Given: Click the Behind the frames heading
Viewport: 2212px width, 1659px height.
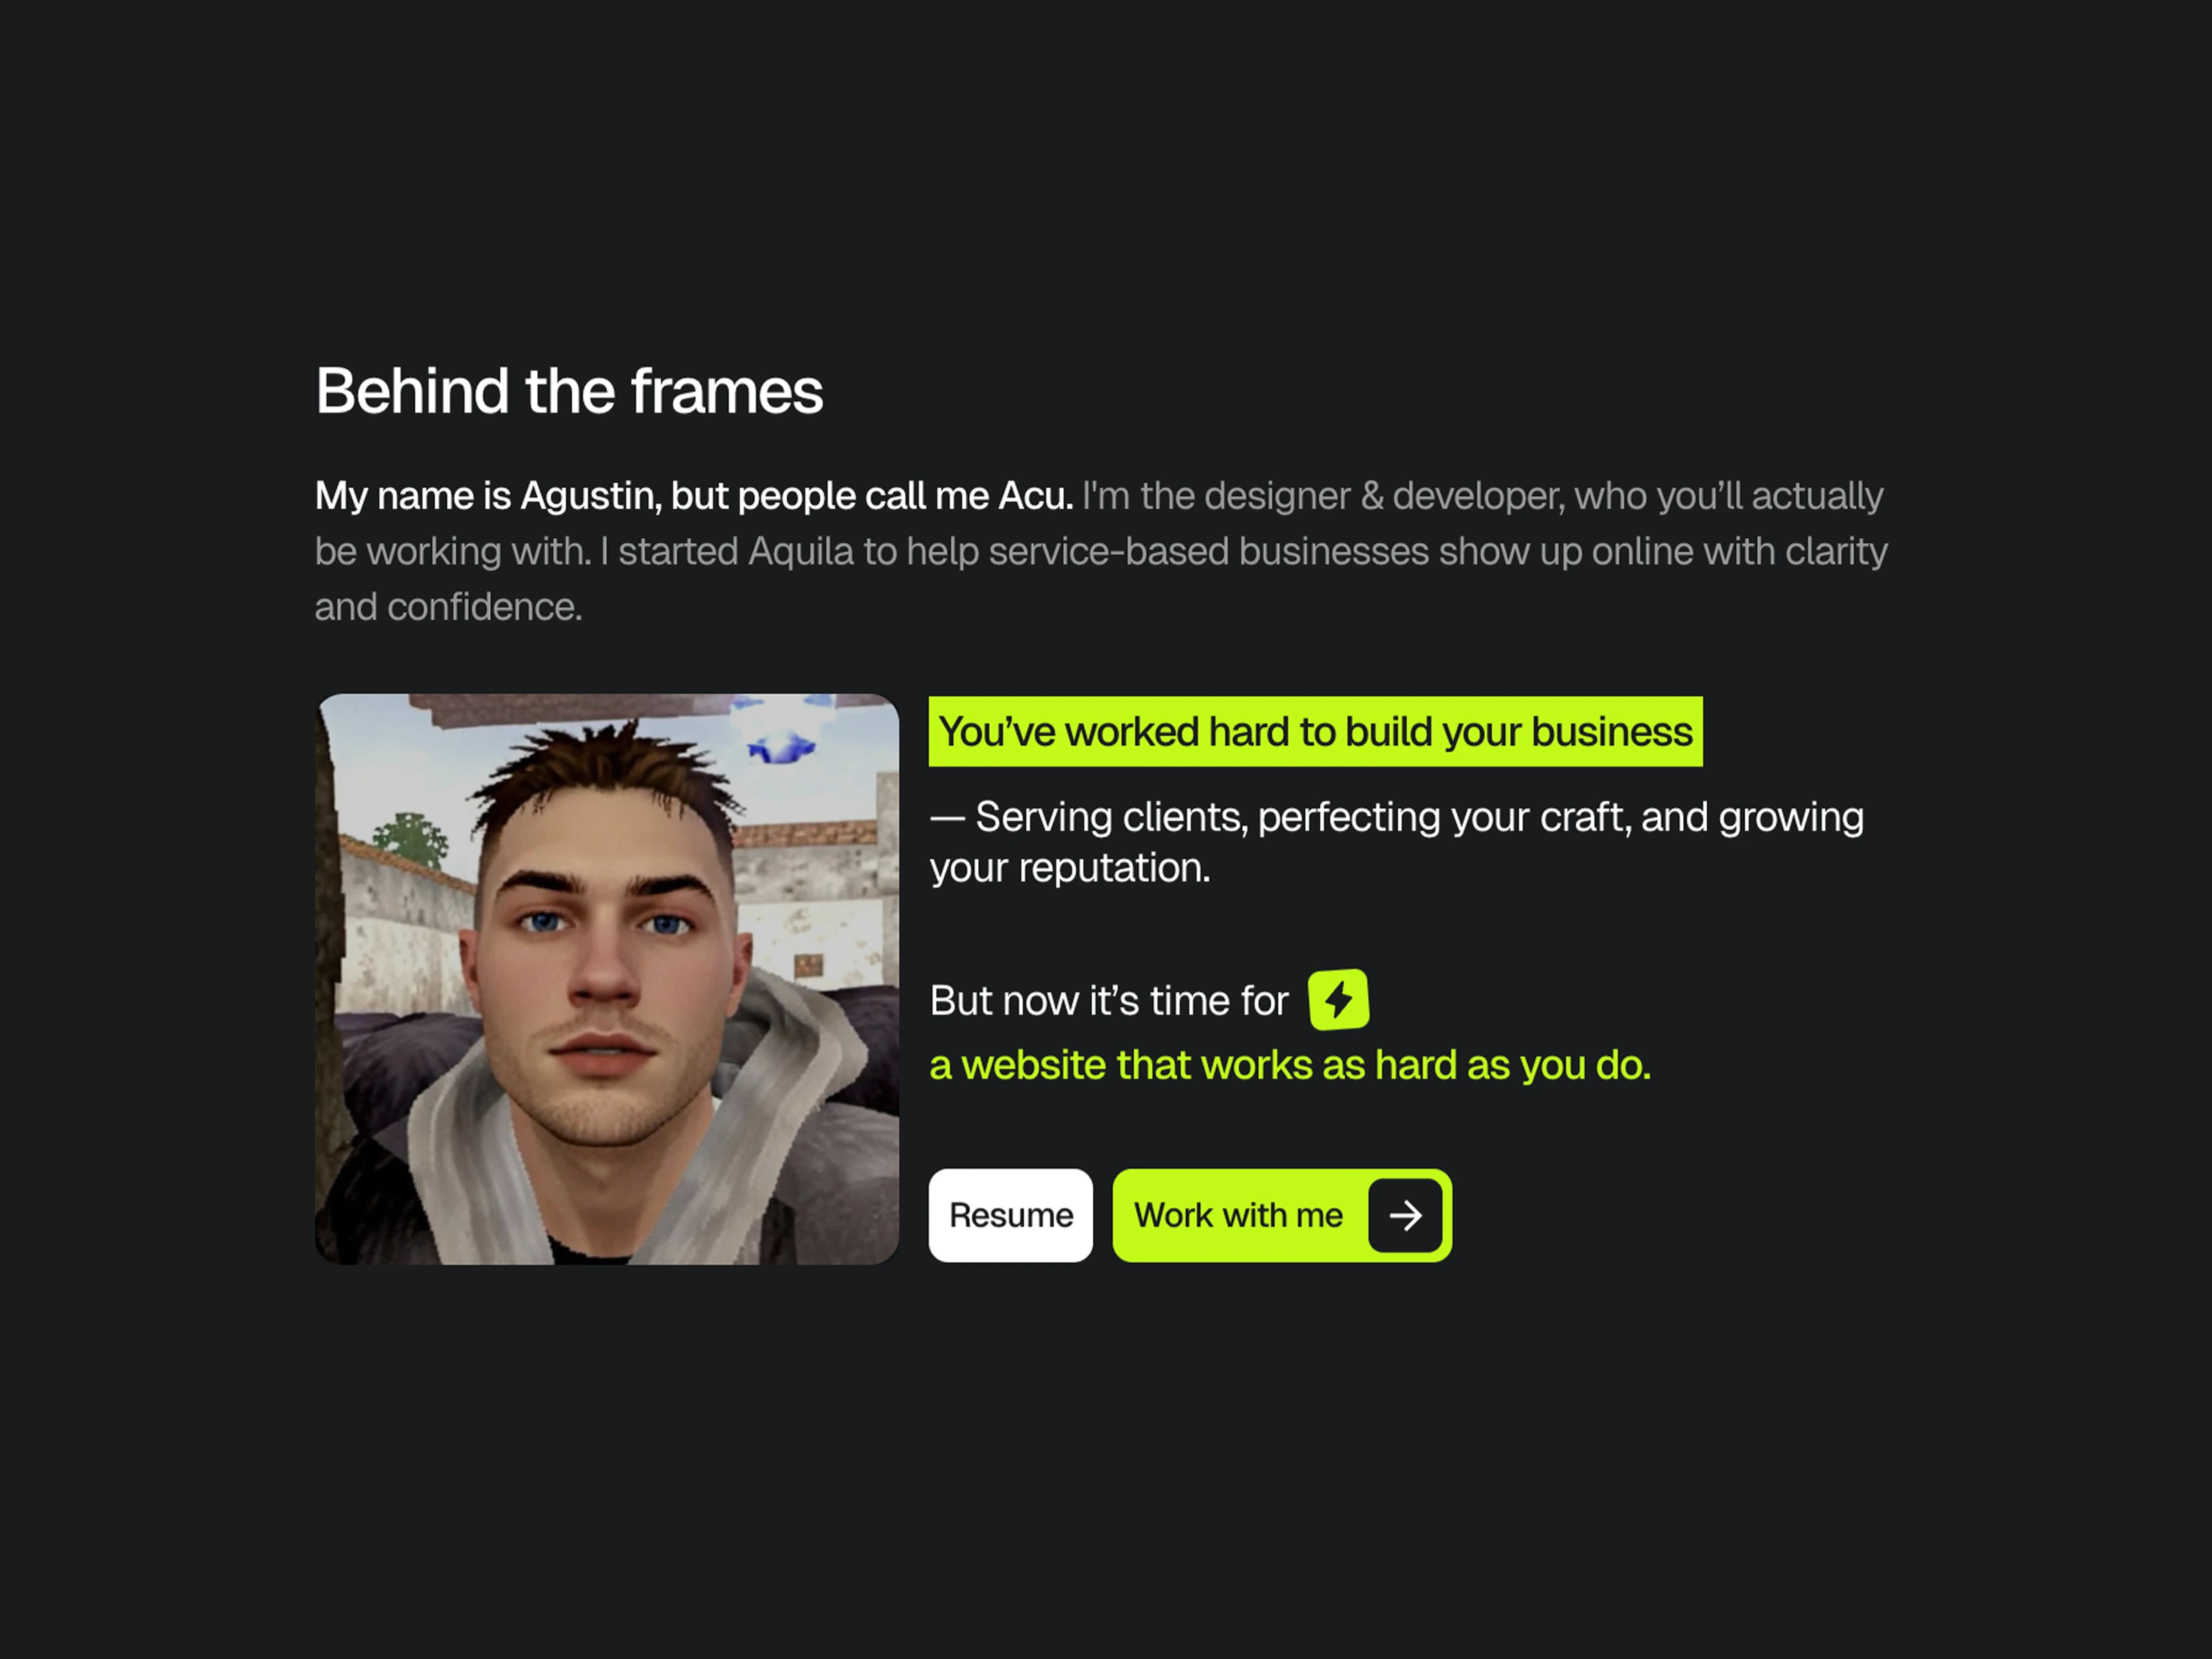Looking at the screenshot, I should pos(569,391).
